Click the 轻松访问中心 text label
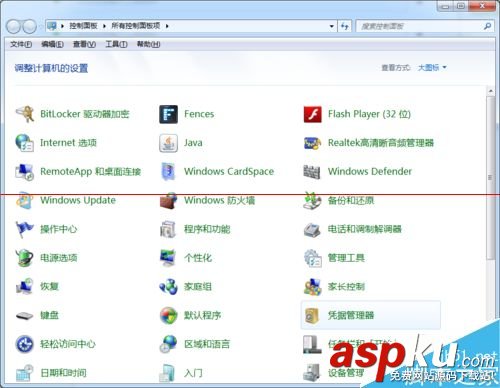Viewport: 500px width, 388px height. click(x=68, y=344)
